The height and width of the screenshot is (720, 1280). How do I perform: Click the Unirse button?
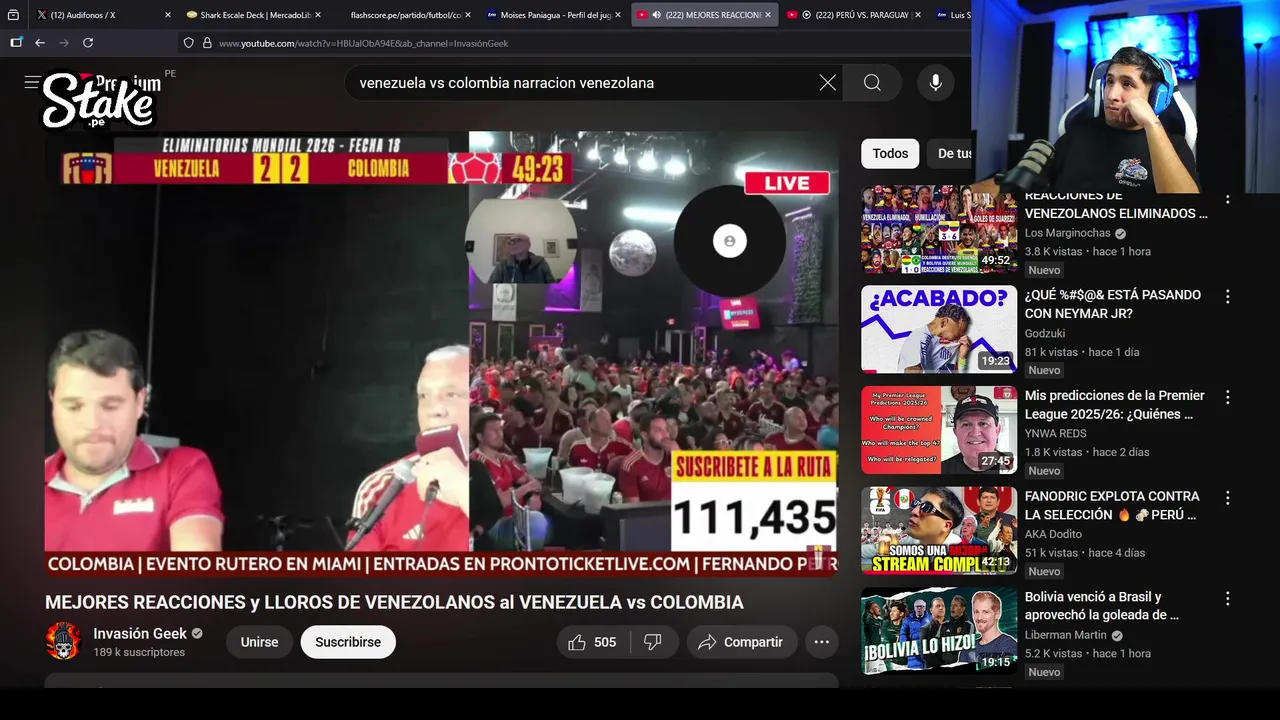[x=259, y=642]
